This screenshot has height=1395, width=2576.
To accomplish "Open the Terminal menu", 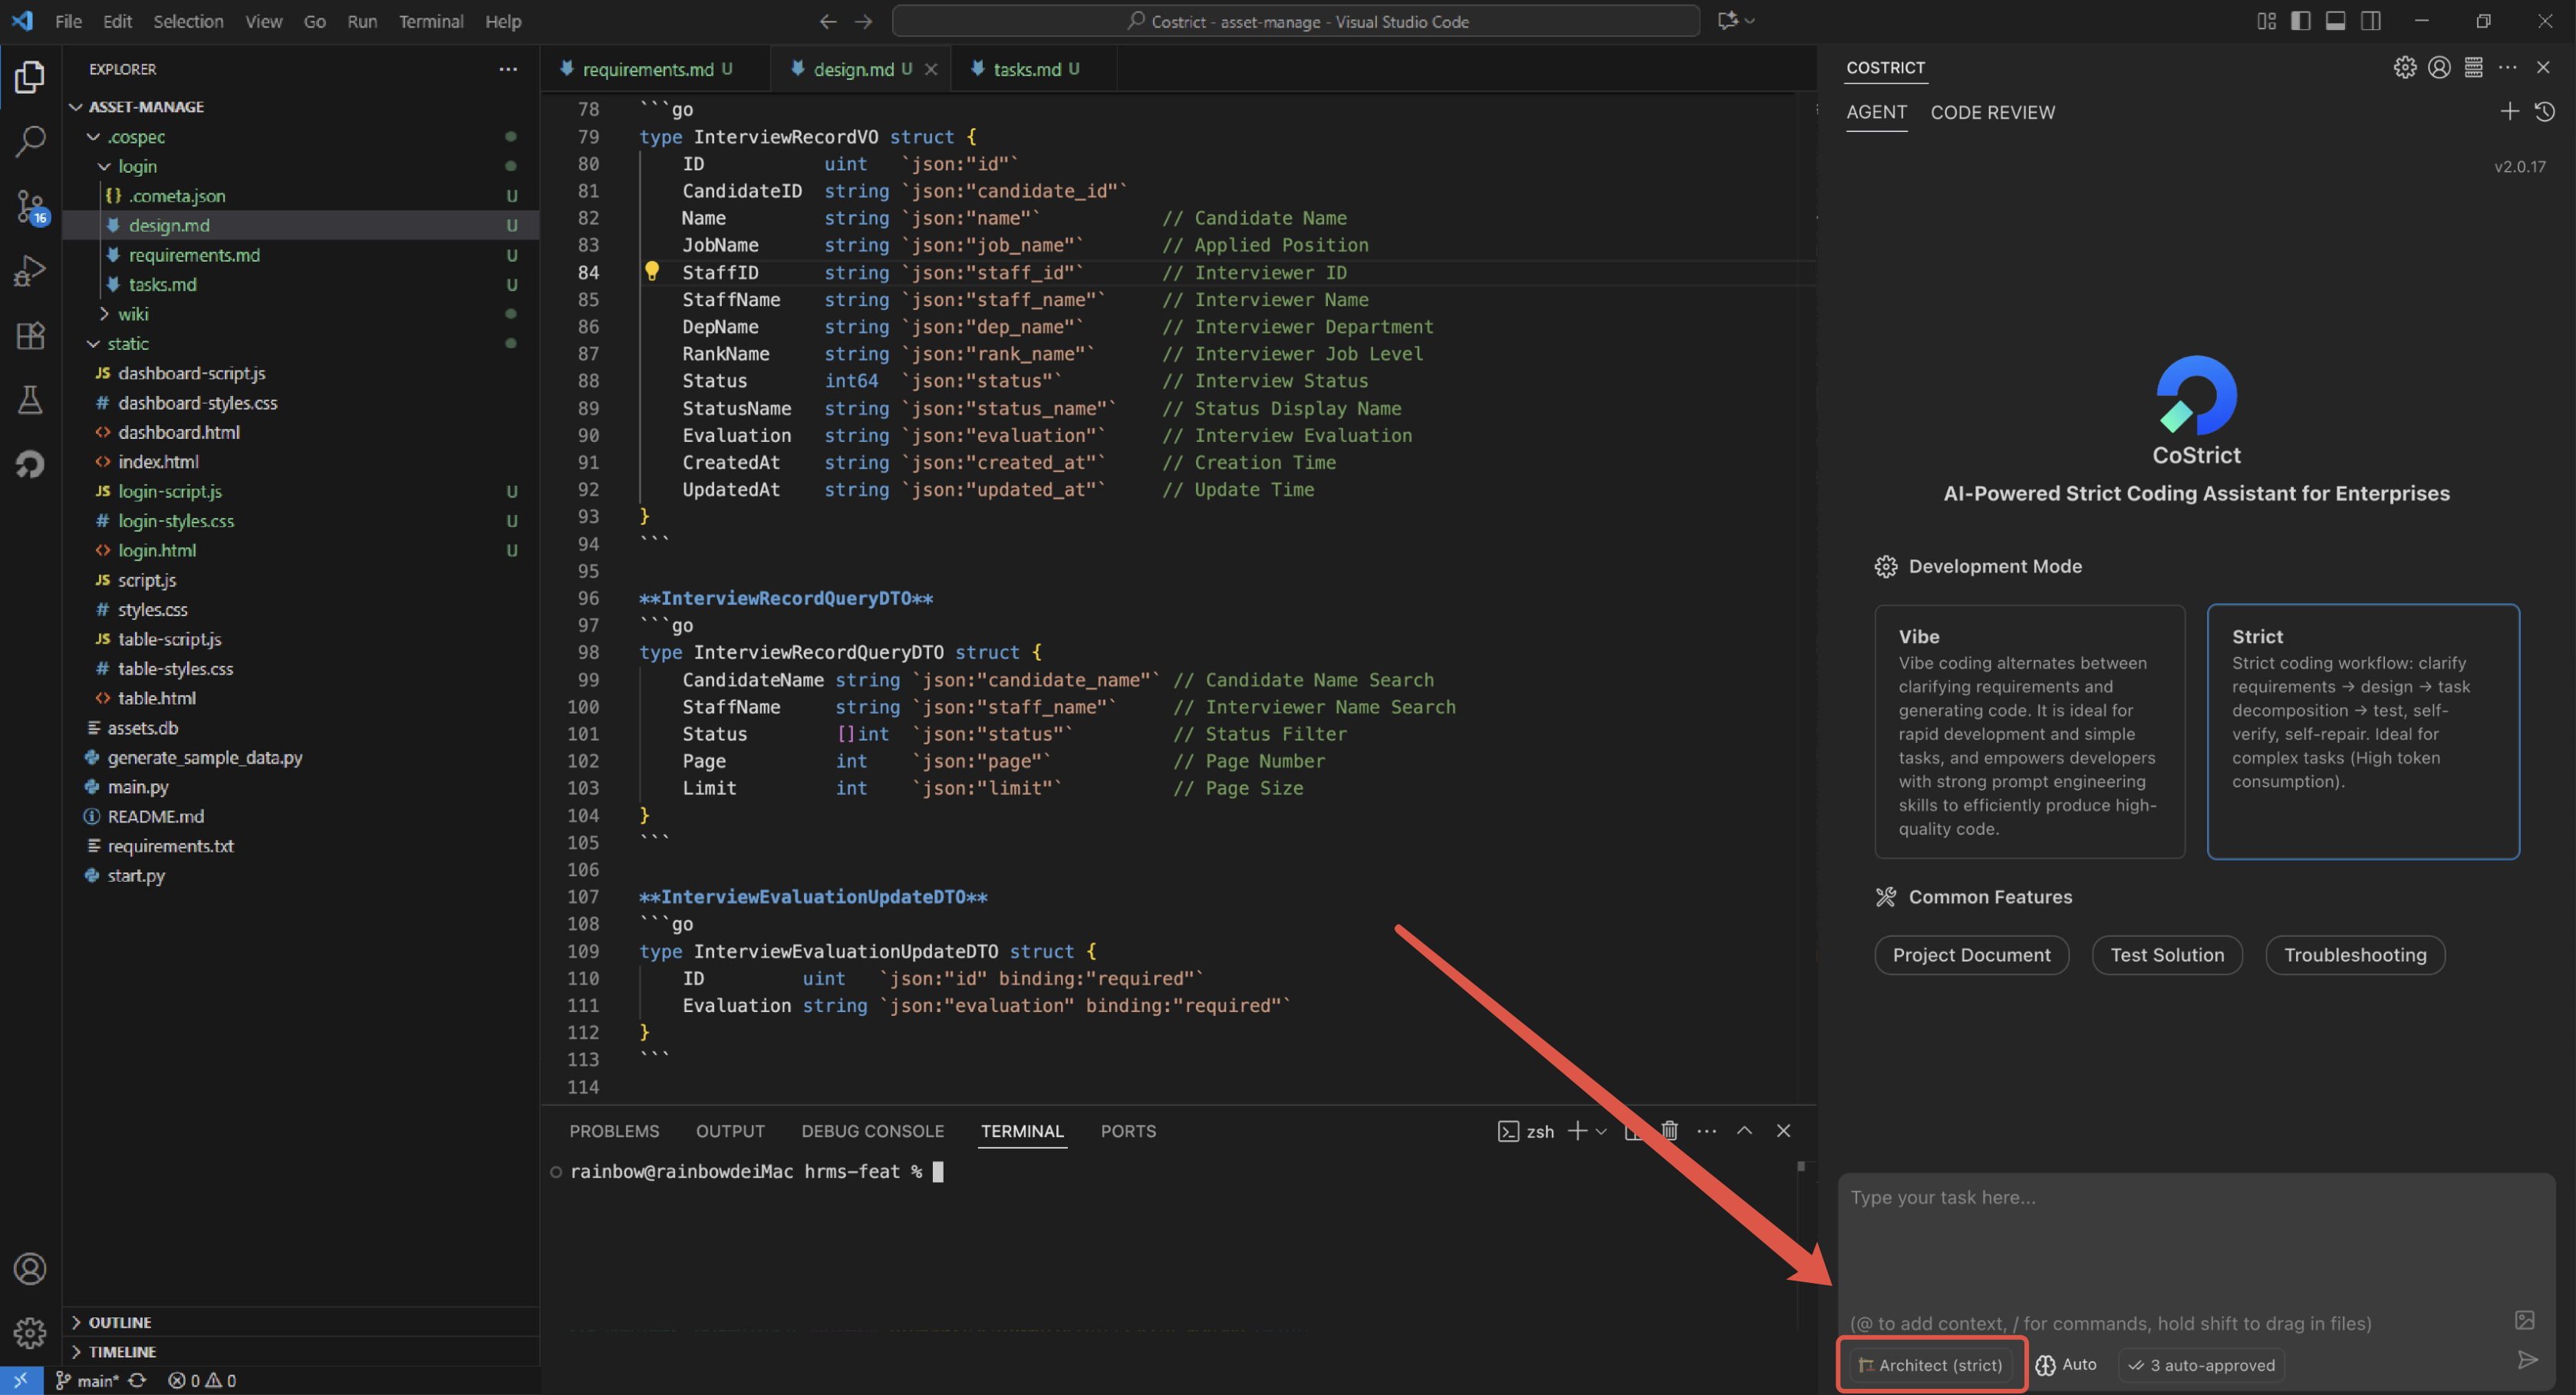I will click(430, 21).
